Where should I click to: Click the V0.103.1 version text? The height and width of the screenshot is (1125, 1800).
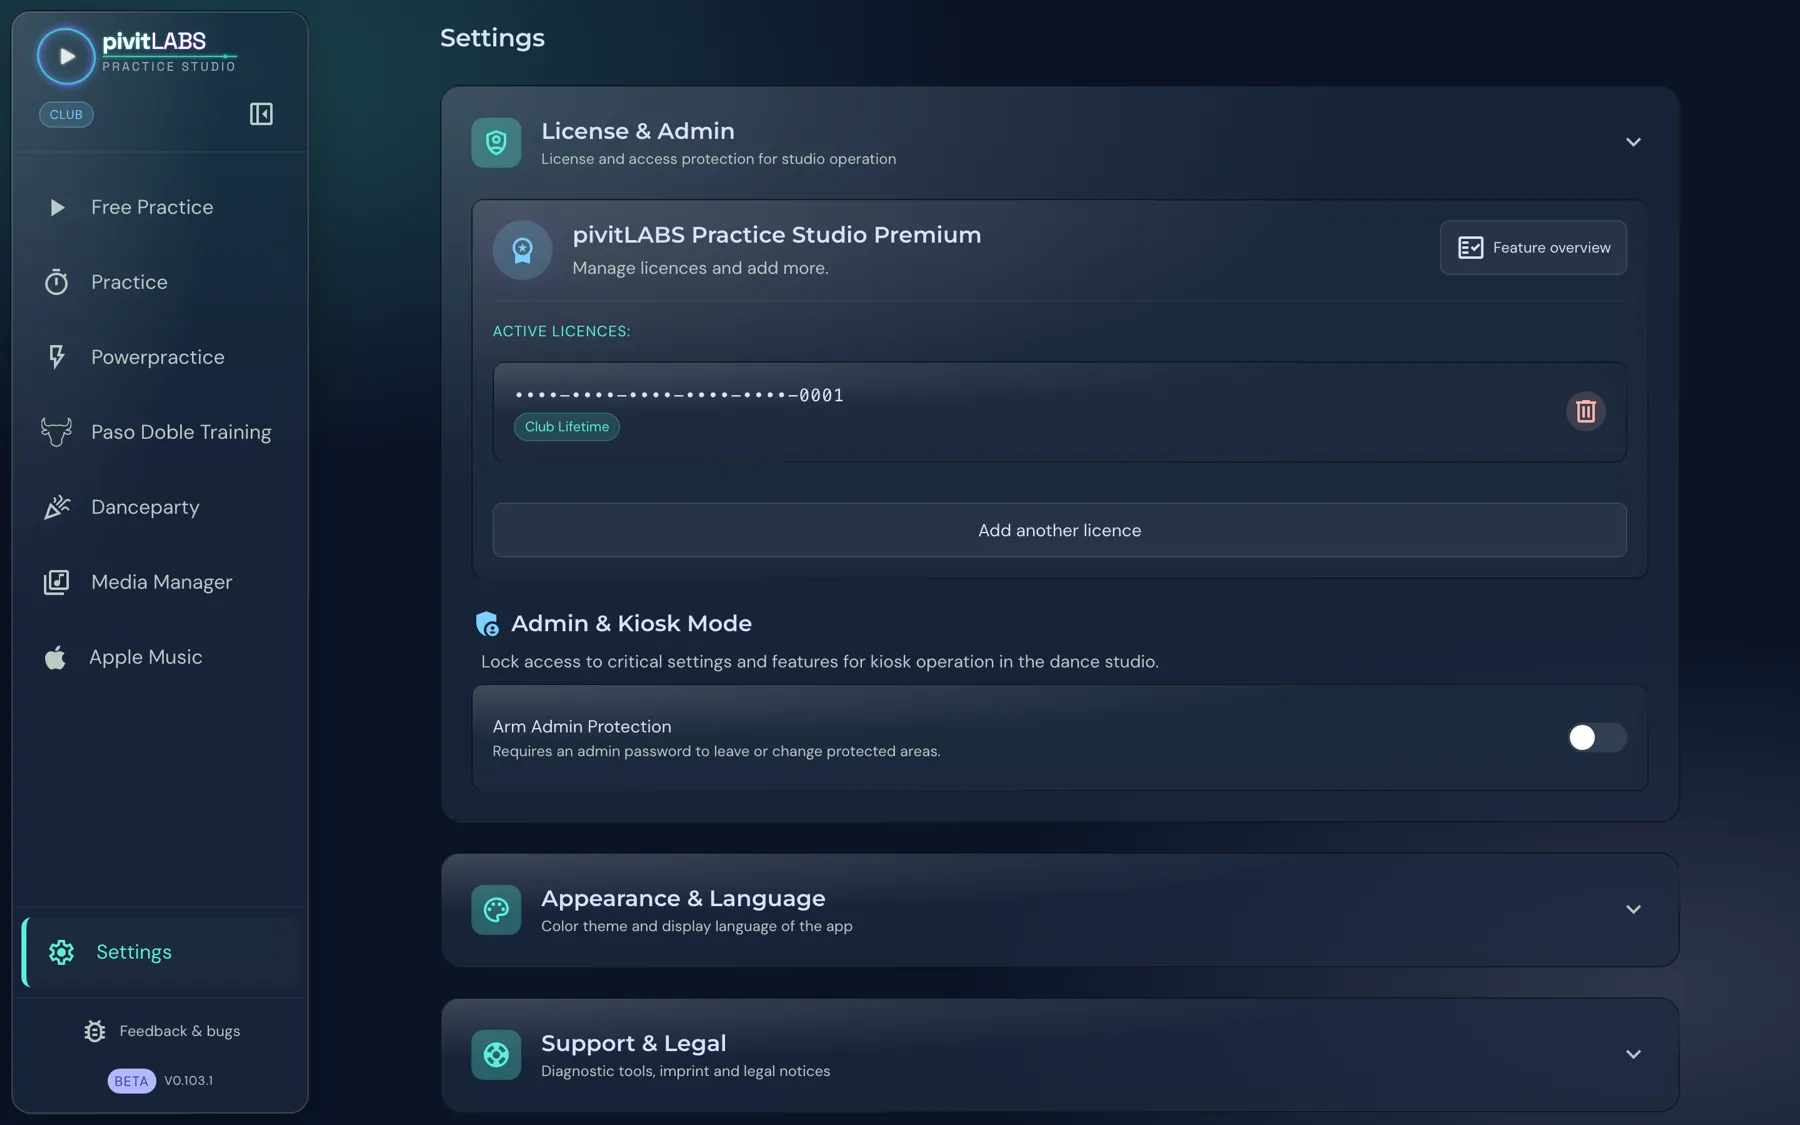[188, 1081]
